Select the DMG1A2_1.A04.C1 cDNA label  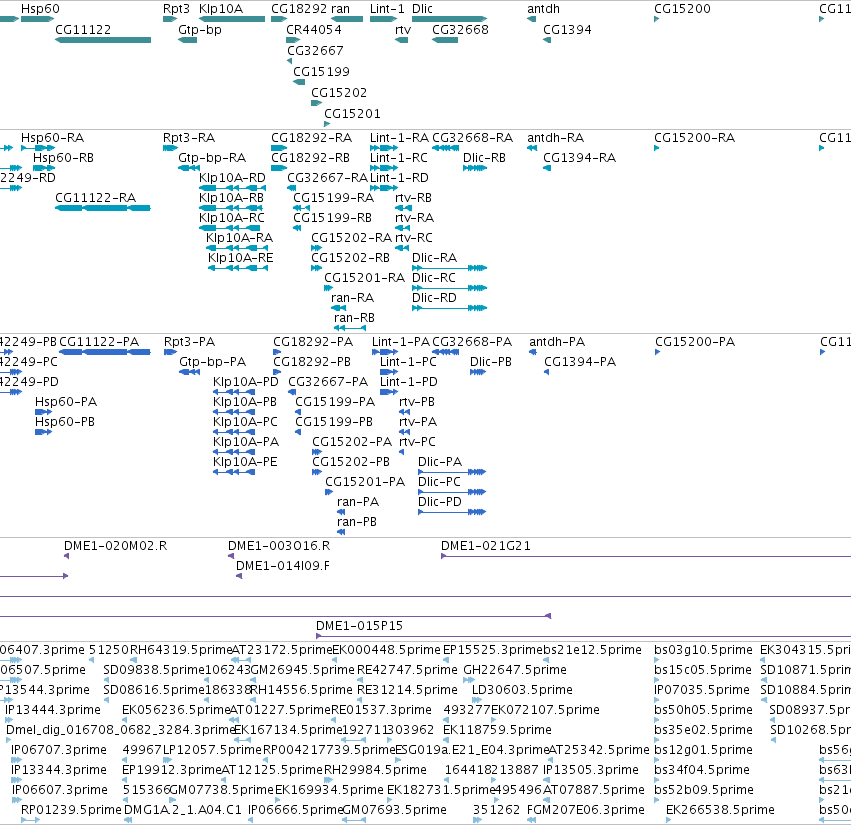[183, 809]
